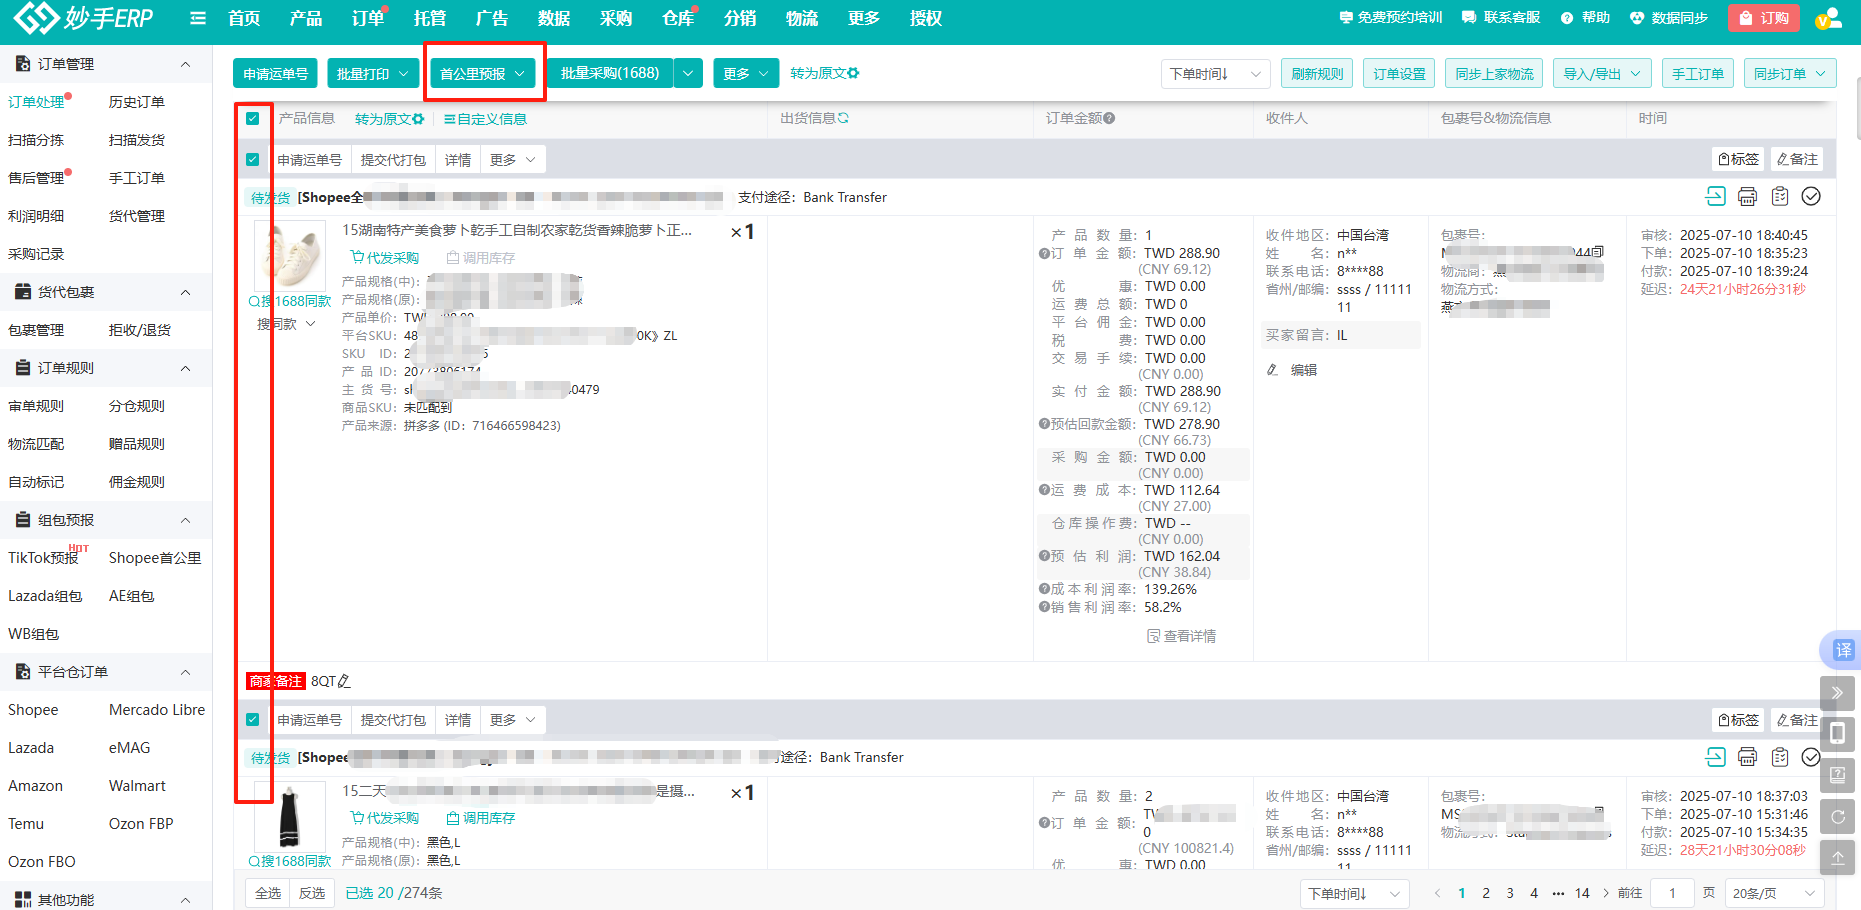
Task: Open 免费预约培训 in the top bar
Action: click(1391, 18)
